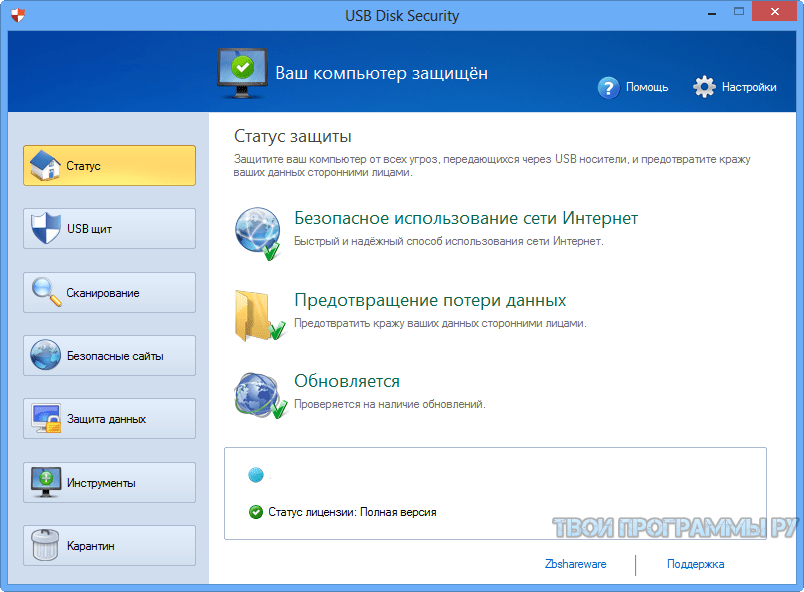Image resolution: width=804 pixels, height=592 pixels.
Task: Click the globe icon for Безопасные сайты
Action: pyautogui.click(x=46, y=355)
